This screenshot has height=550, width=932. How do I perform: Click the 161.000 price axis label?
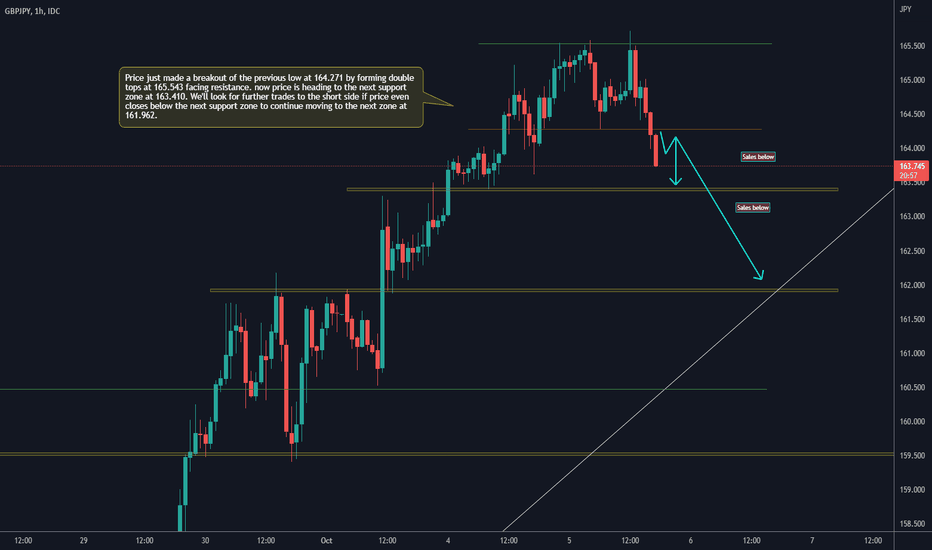912,353
